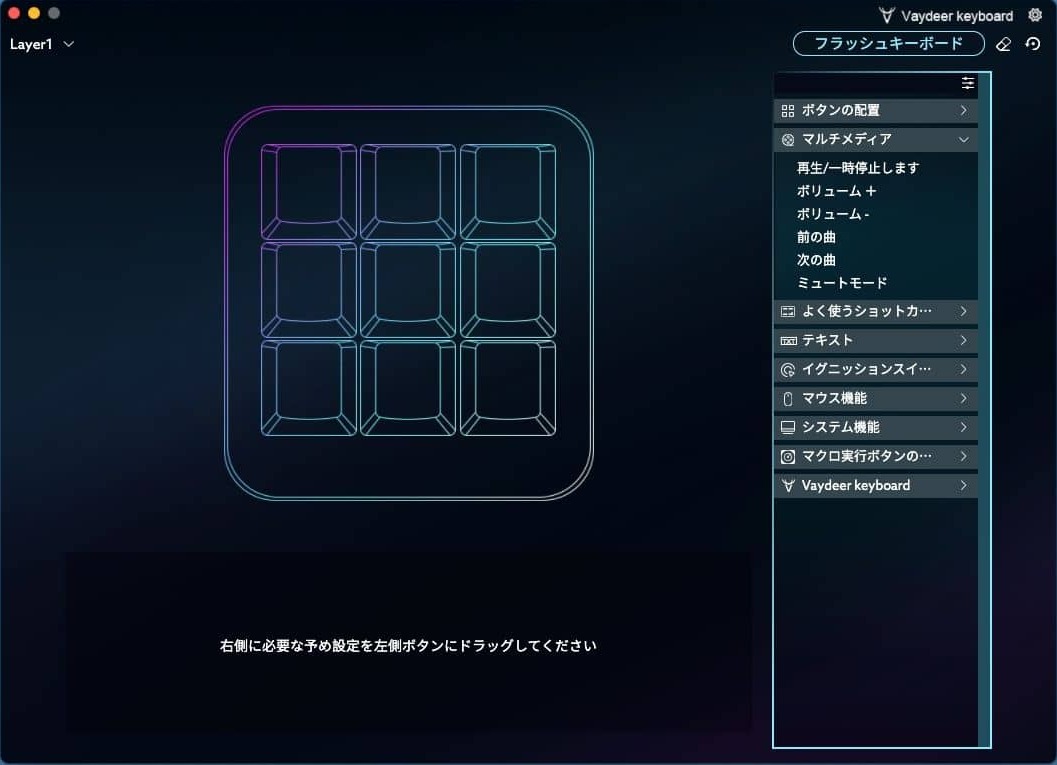Click the ボタンの配置 grid icon

787,111
